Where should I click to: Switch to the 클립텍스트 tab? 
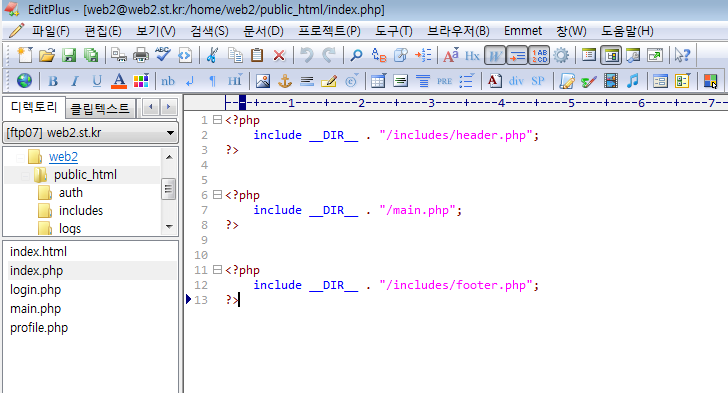100,108
